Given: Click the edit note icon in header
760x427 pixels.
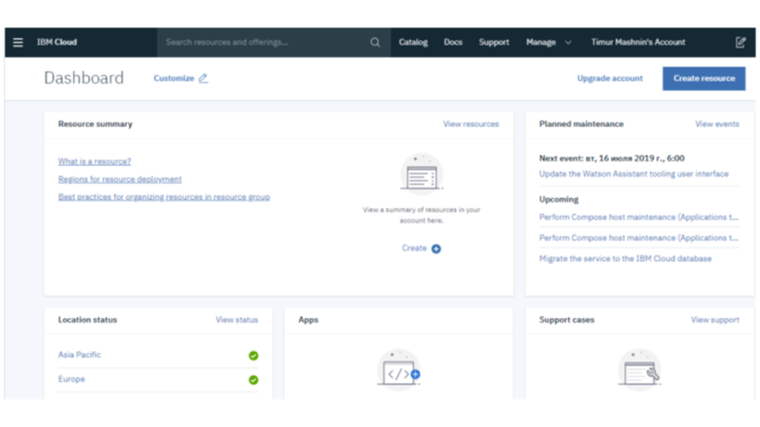Looking at the screenshot, I should (740, 42).
